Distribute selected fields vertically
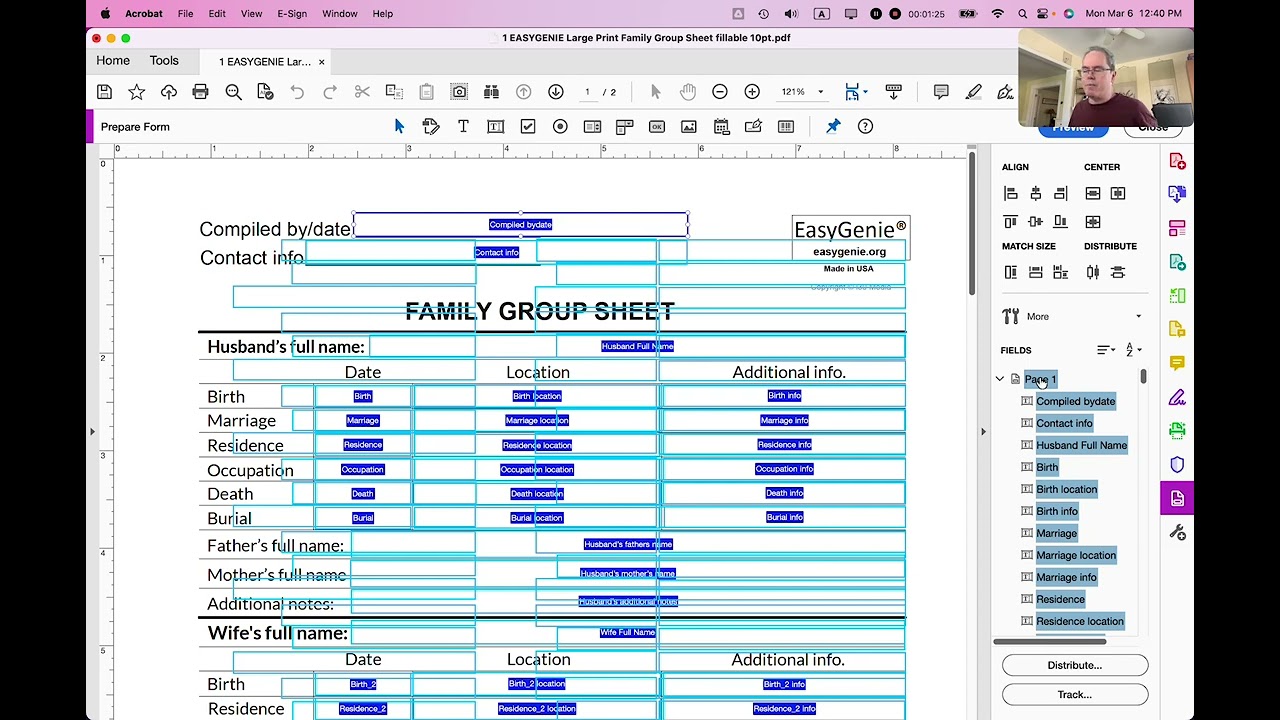Image resolution: width=1280 pixels, height=720 pixels. [x=1118, y=272]
